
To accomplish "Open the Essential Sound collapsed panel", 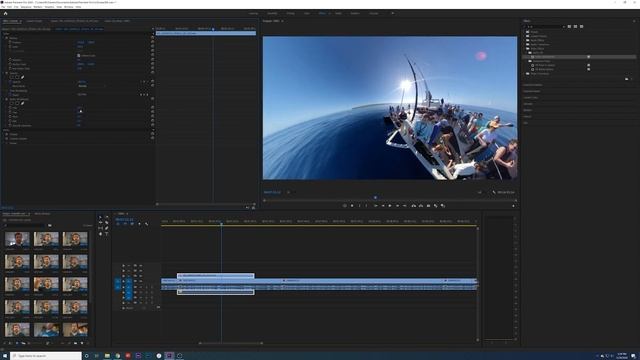I will [x=532, y=91].
